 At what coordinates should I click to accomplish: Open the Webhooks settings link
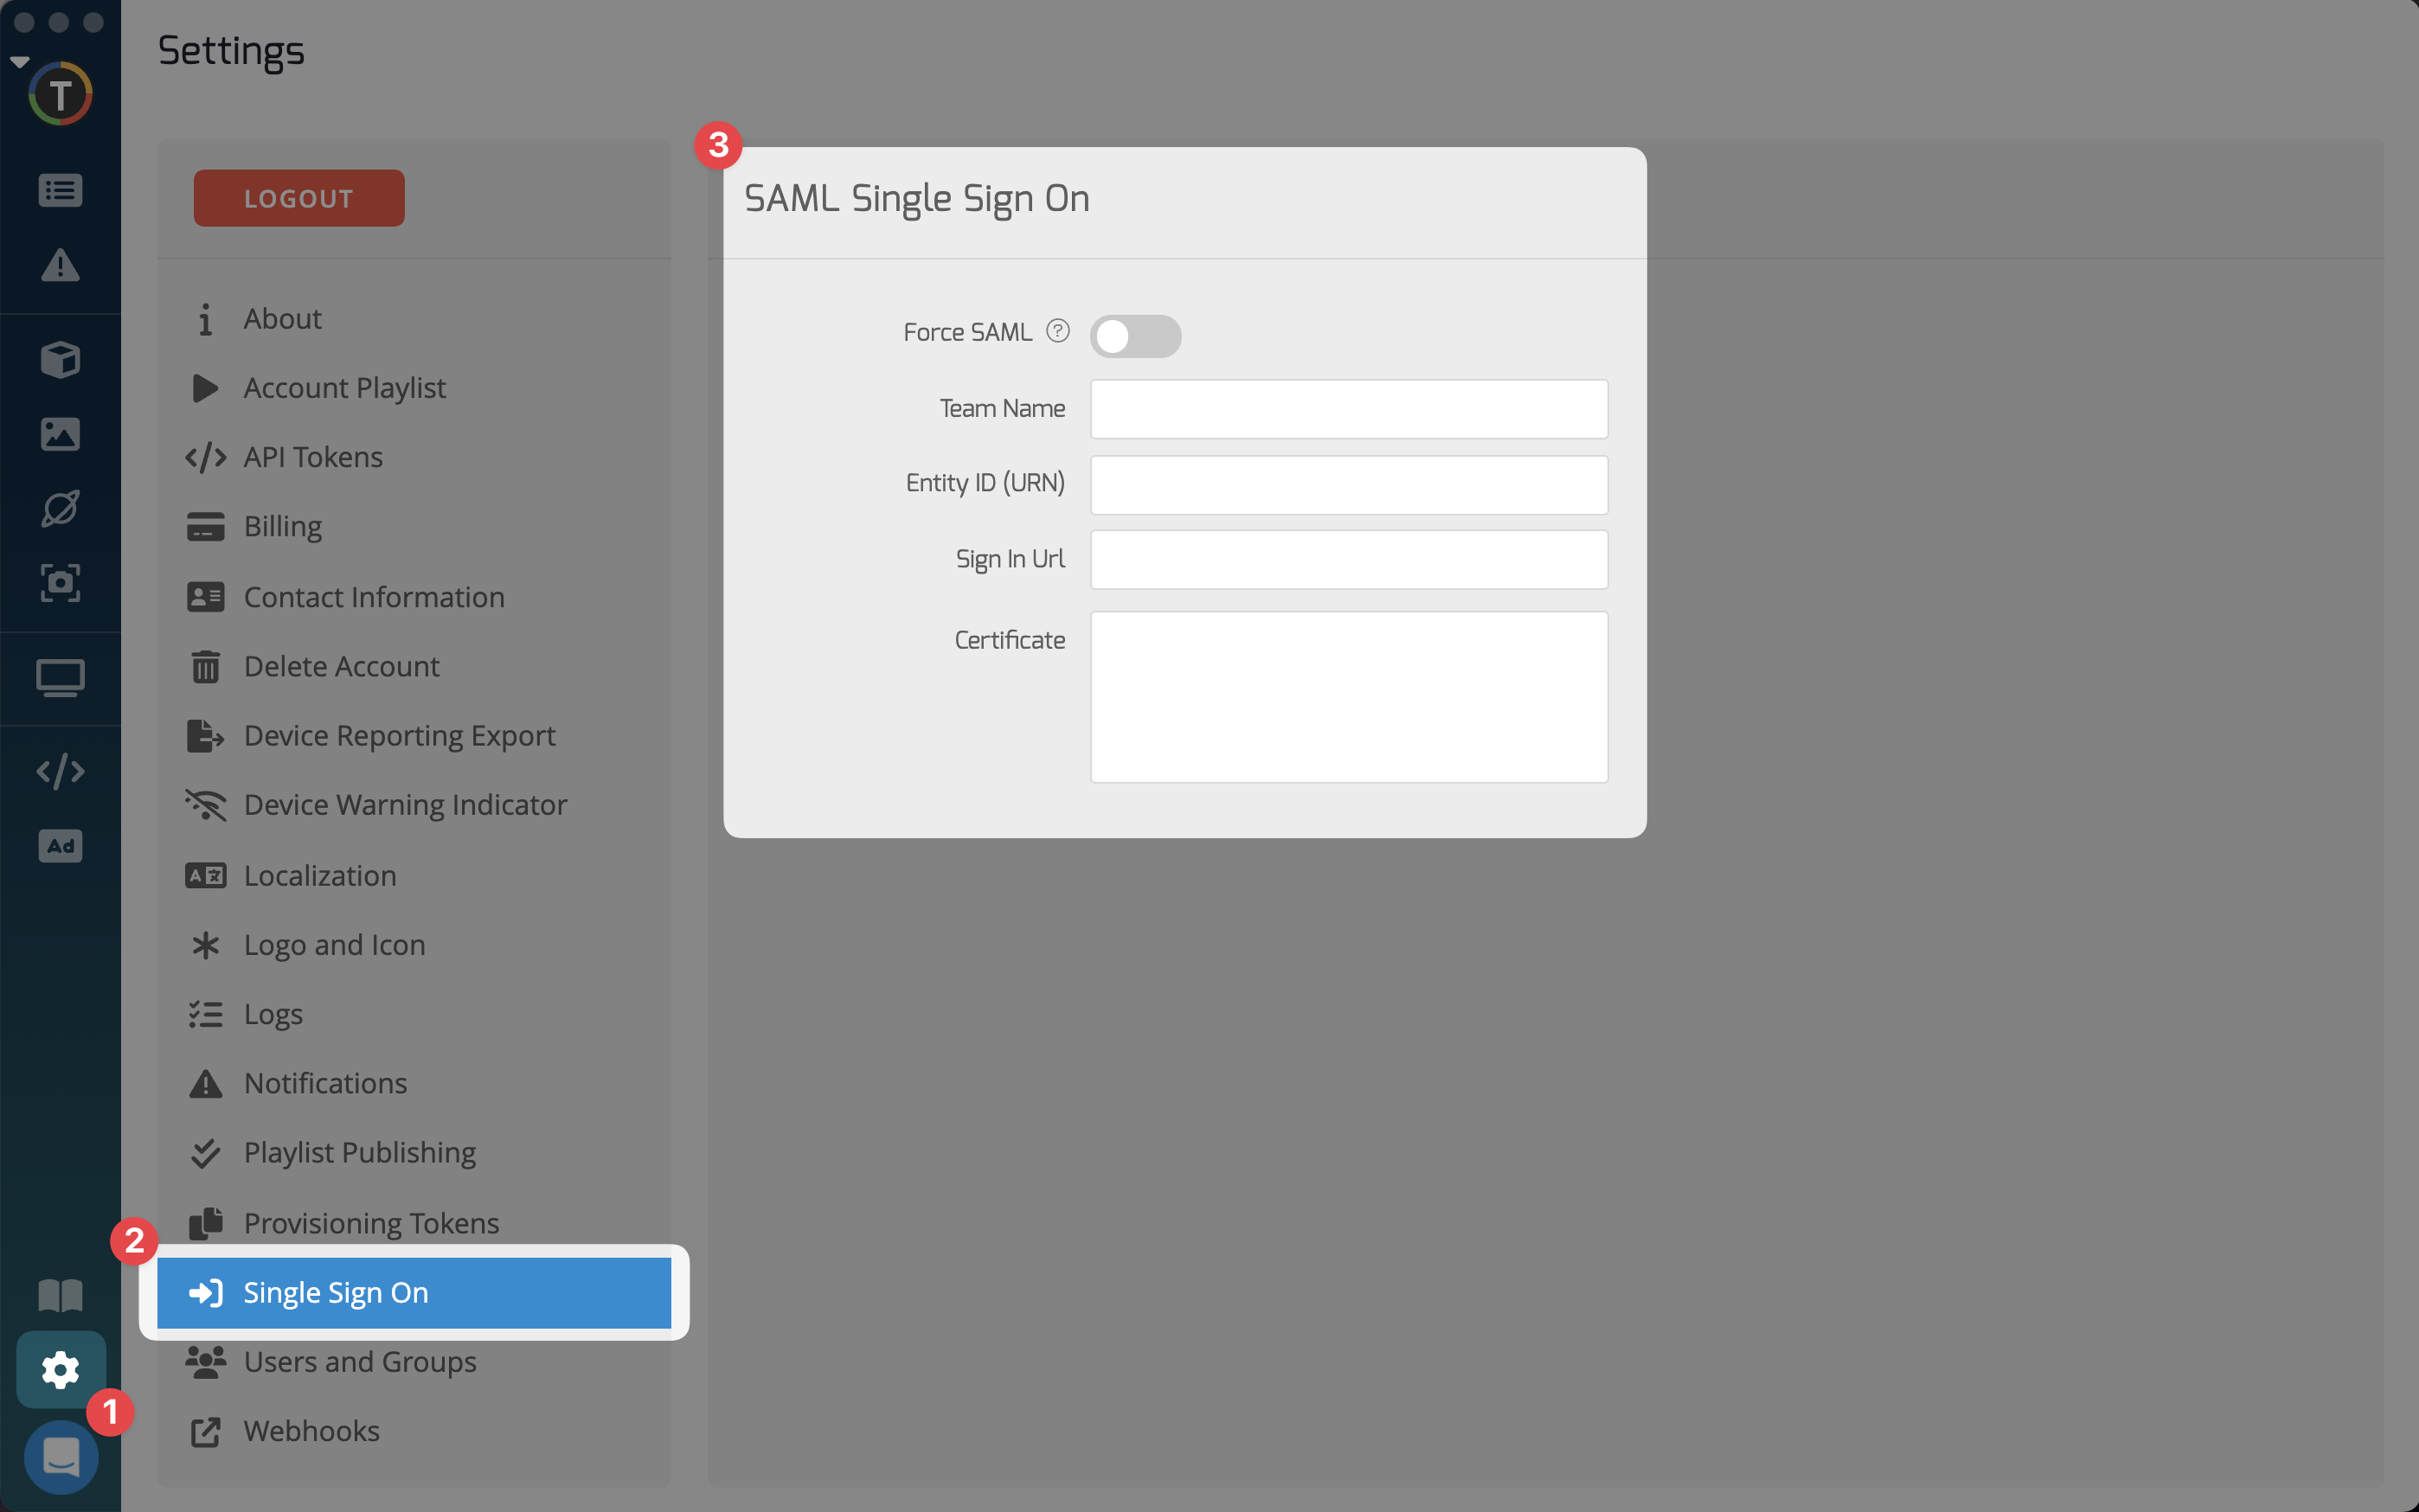click(311, 1431)
